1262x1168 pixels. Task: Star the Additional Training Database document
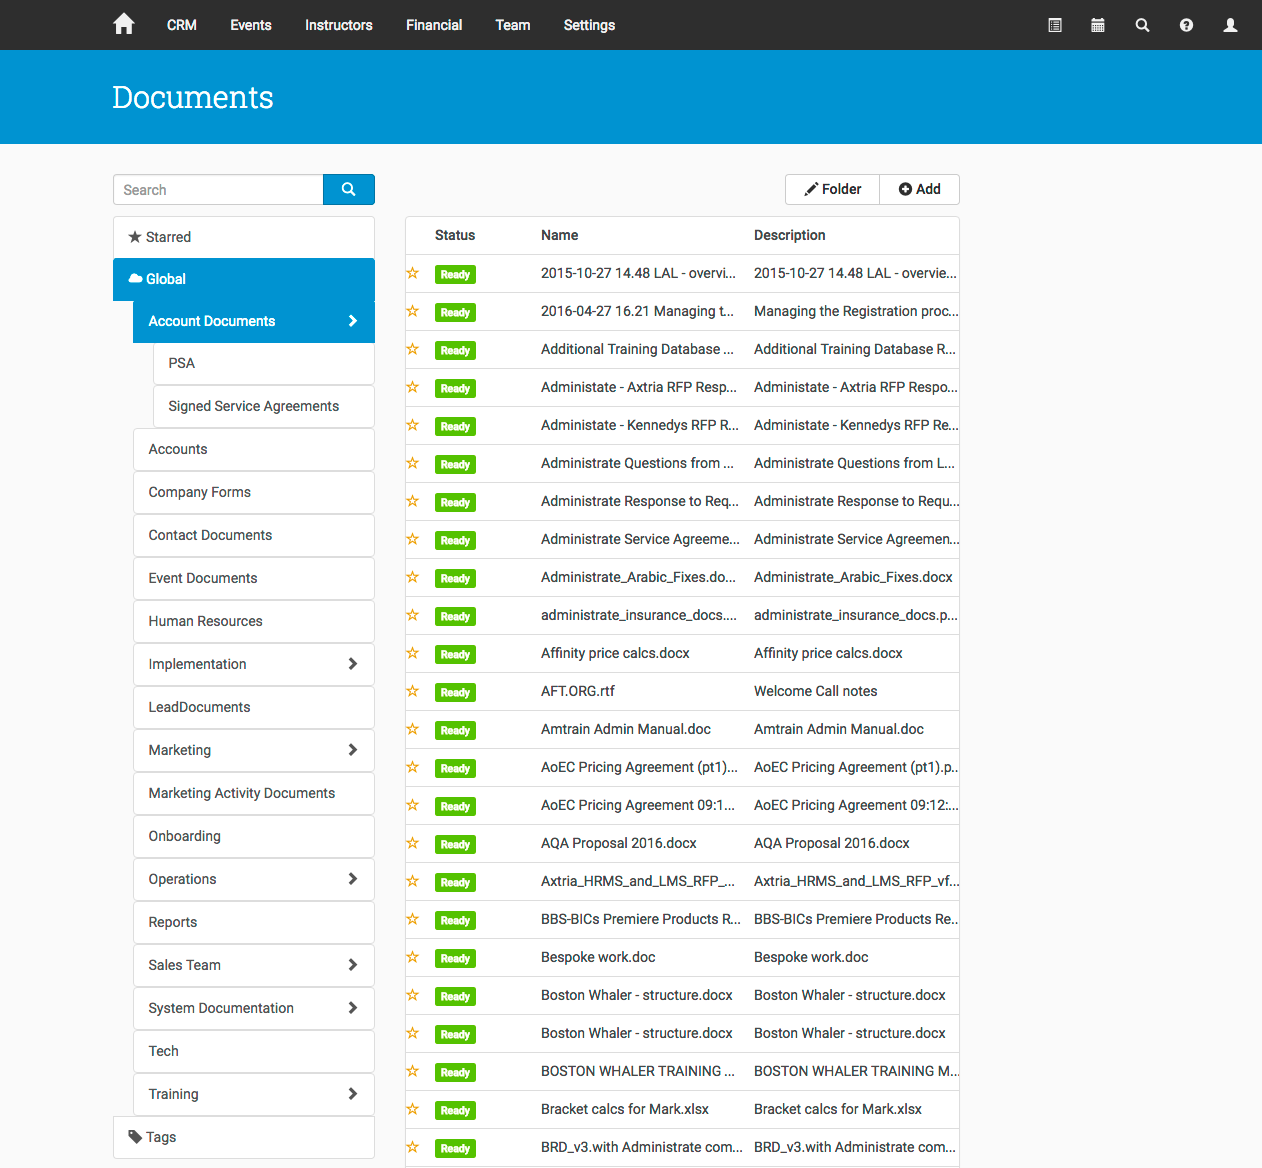pos(412,349)
